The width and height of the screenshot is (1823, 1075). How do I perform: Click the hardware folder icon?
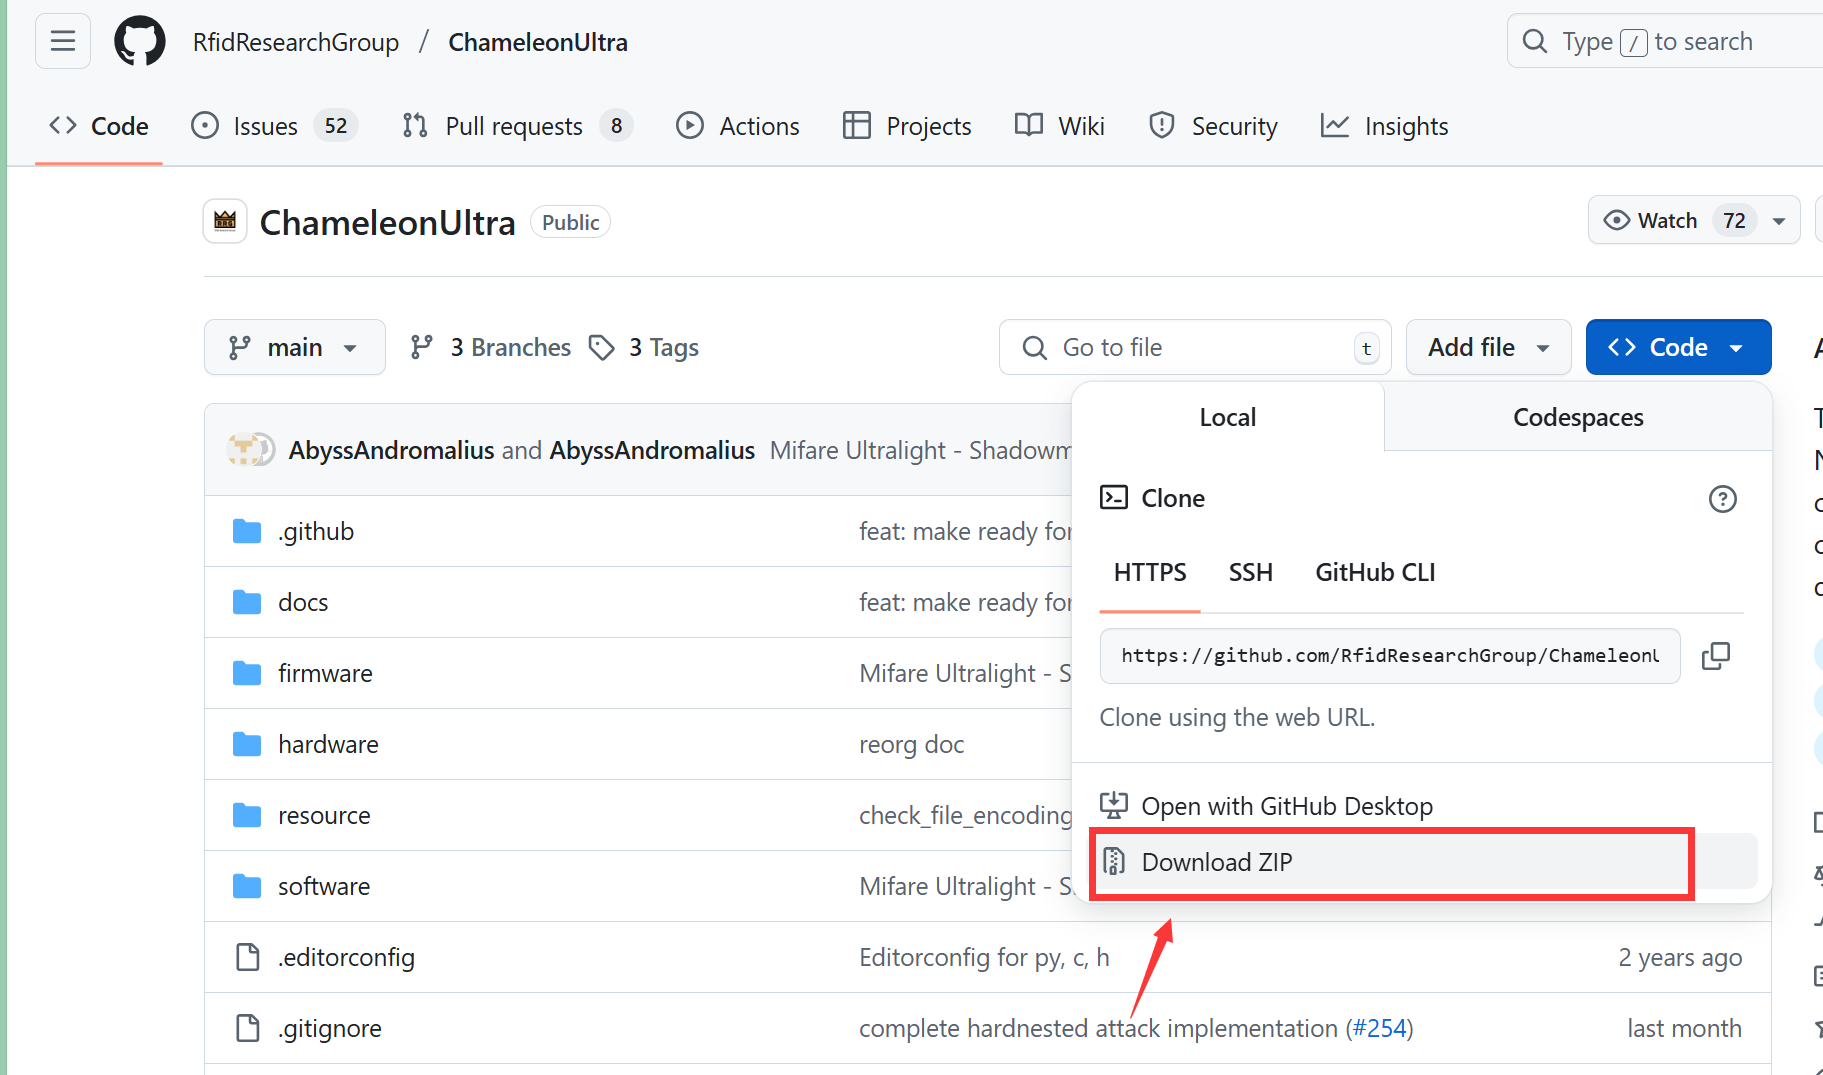click(247, 744)
